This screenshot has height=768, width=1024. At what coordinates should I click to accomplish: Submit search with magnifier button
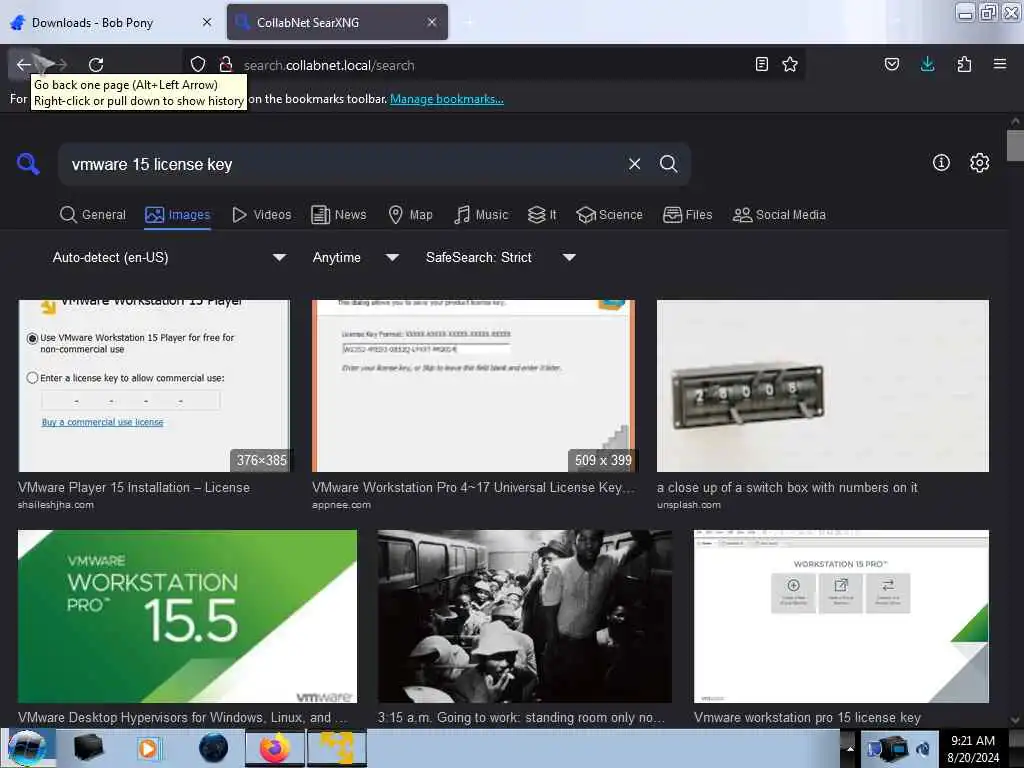click(x=668, y=164)
